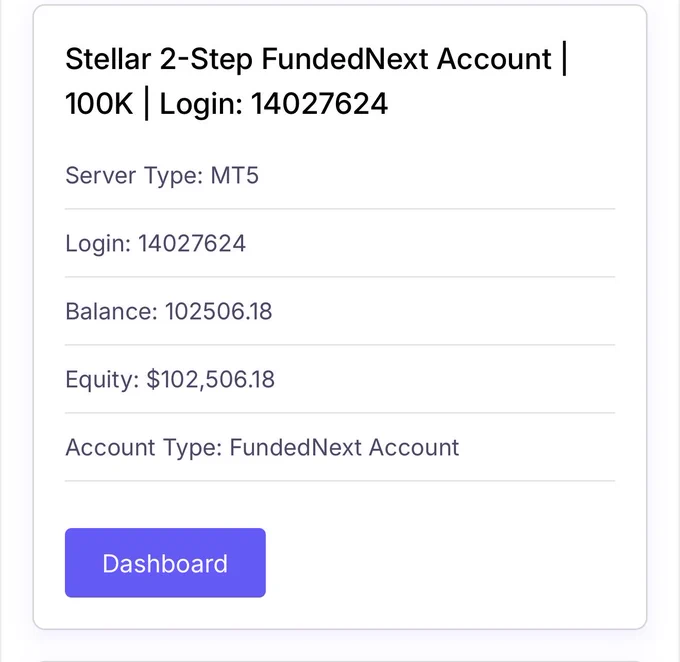Select the Server Type label

(x=134, y=176)
